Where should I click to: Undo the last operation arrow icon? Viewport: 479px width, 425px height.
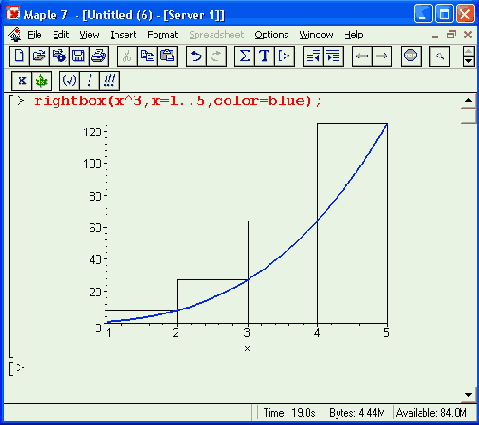tap(196, 56)
